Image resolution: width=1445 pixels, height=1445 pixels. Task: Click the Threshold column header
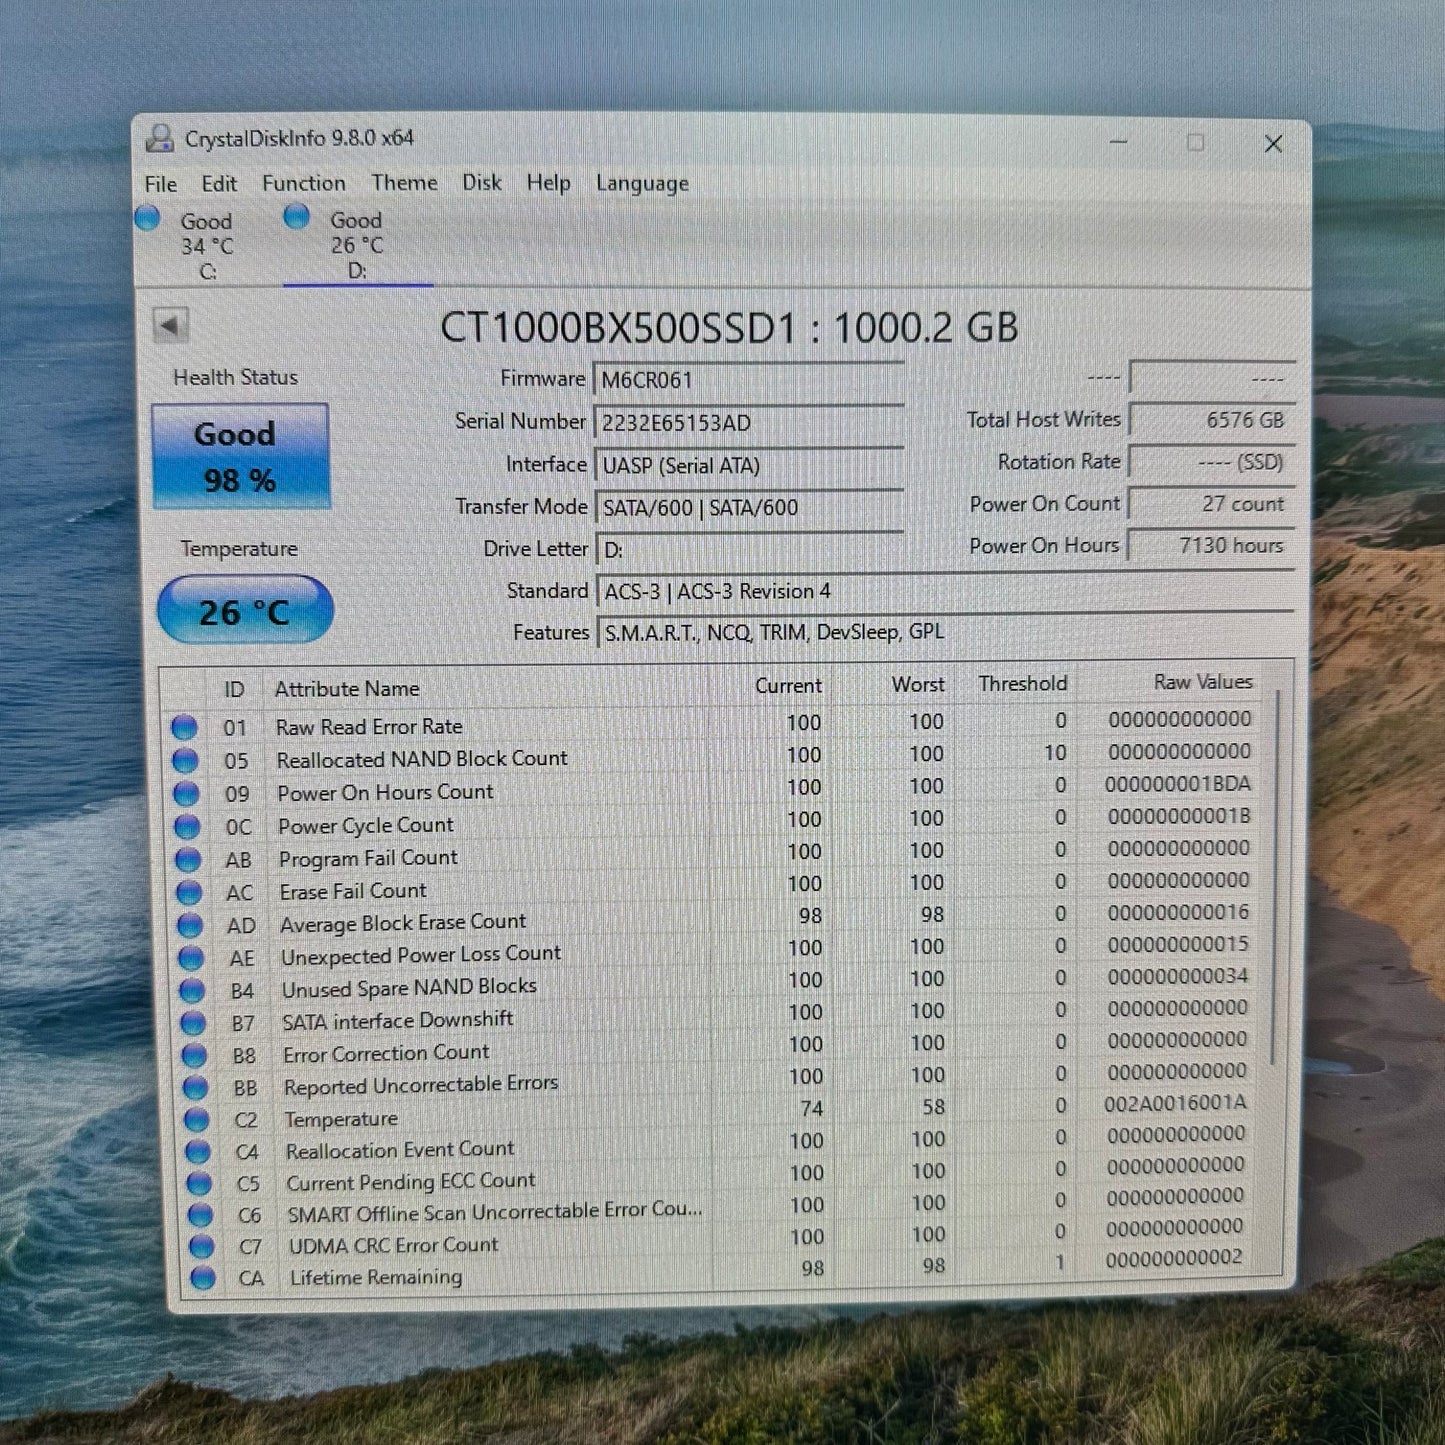pos(1023,683)
